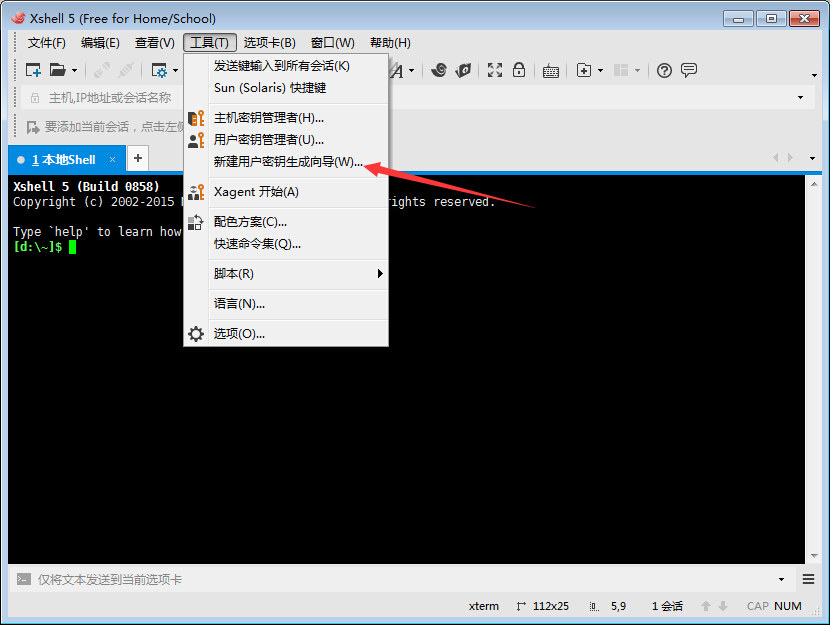The height and width of the screenshot is (625, 830).
Task: Open the virtual keyboard icon
Action: 551,70
